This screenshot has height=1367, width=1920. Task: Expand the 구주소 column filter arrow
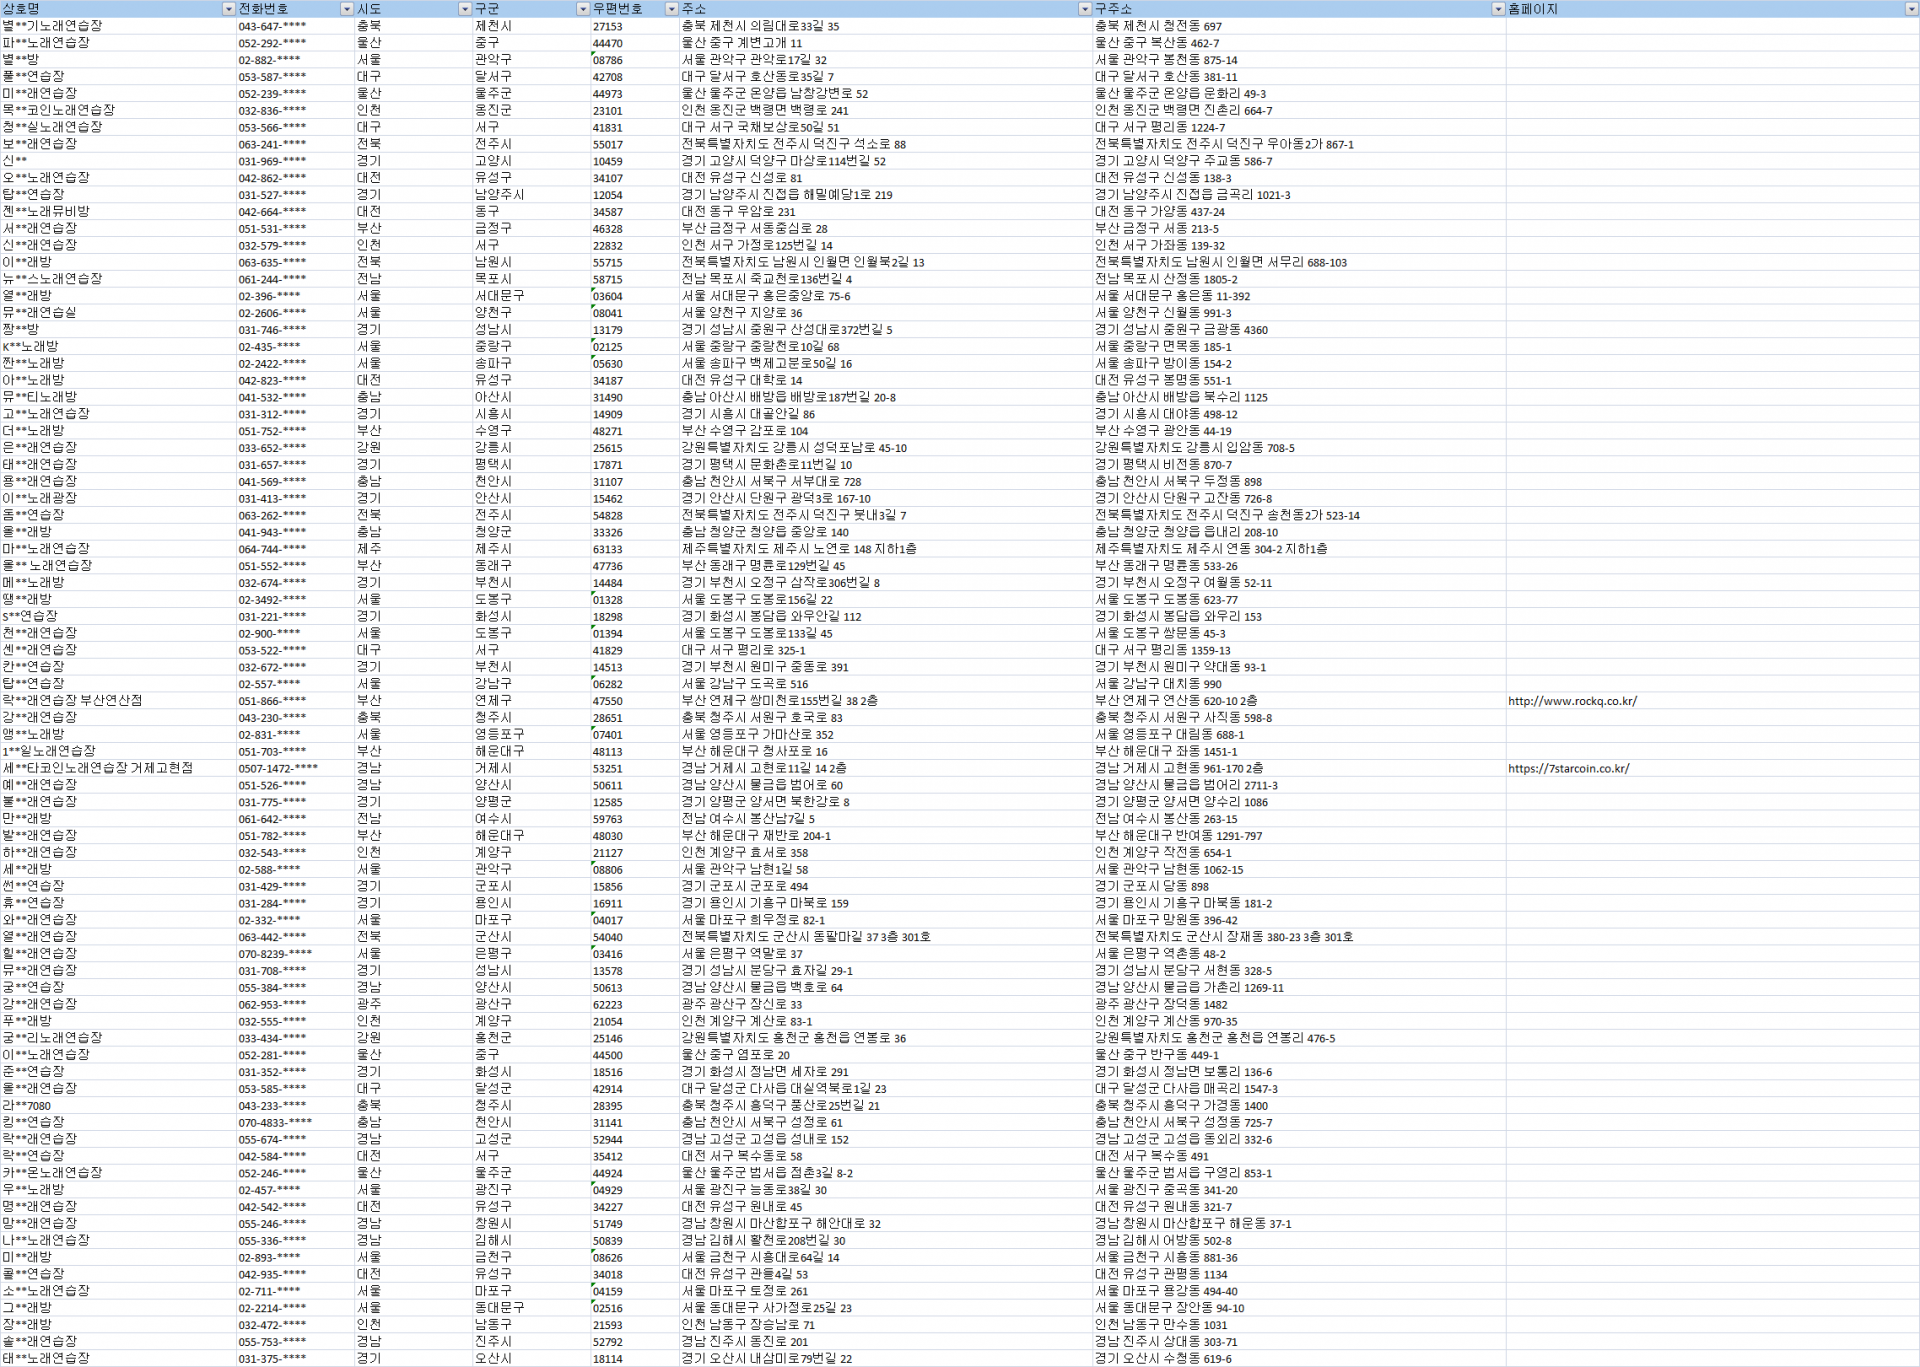[x=1497, y=9]
